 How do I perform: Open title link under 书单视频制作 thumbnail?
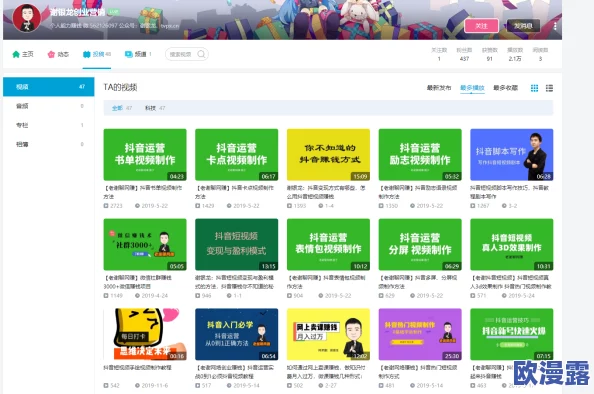(143, 192)
